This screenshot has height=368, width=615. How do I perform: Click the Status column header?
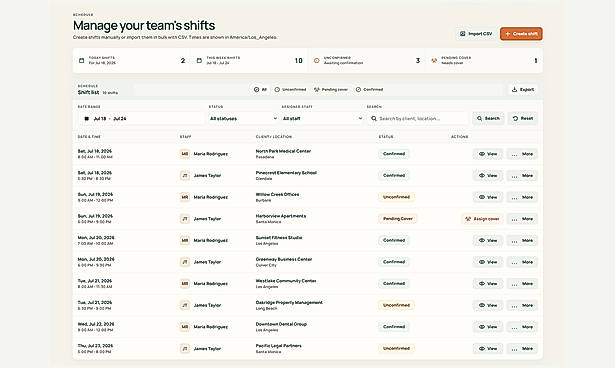(x=386, y=137)
